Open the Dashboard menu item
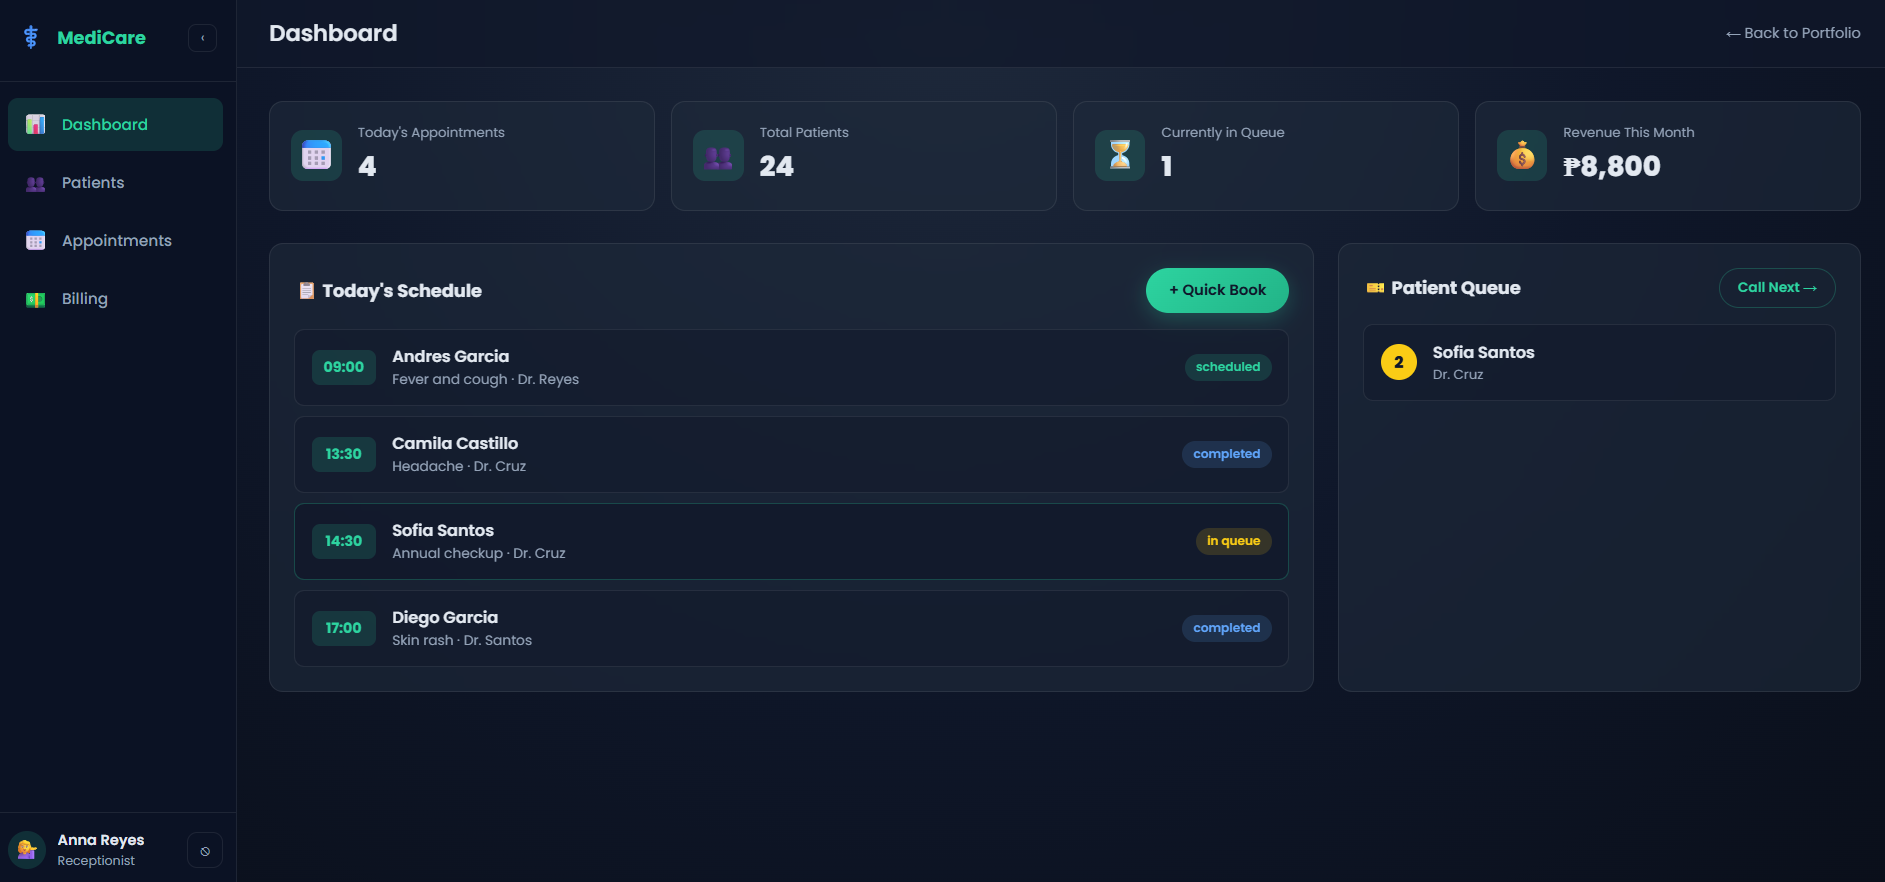Image resolution: width=1885 pixels, height=882 pixels. click(x=115, y=124)
